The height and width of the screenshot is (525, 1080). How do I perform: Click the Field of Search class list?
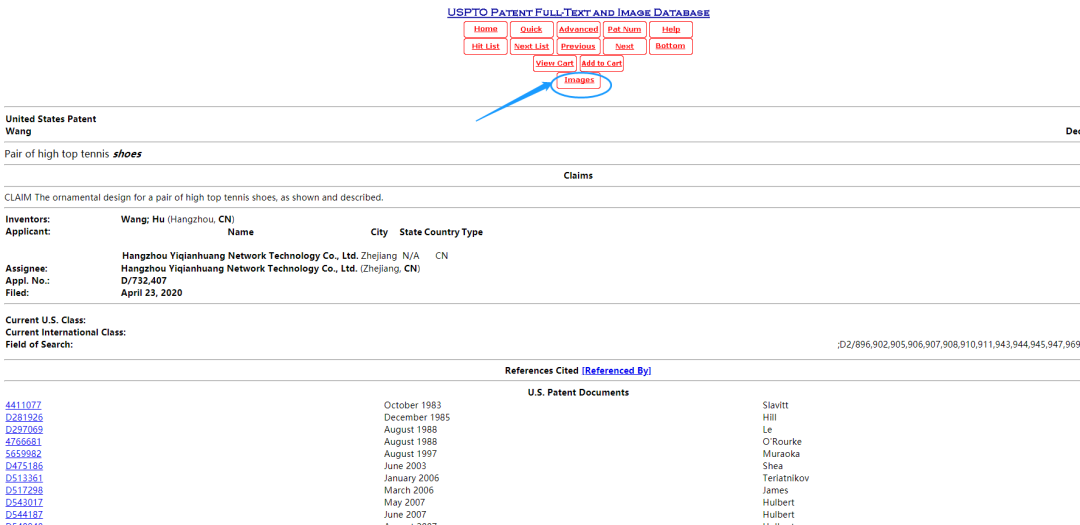(958, 344)
